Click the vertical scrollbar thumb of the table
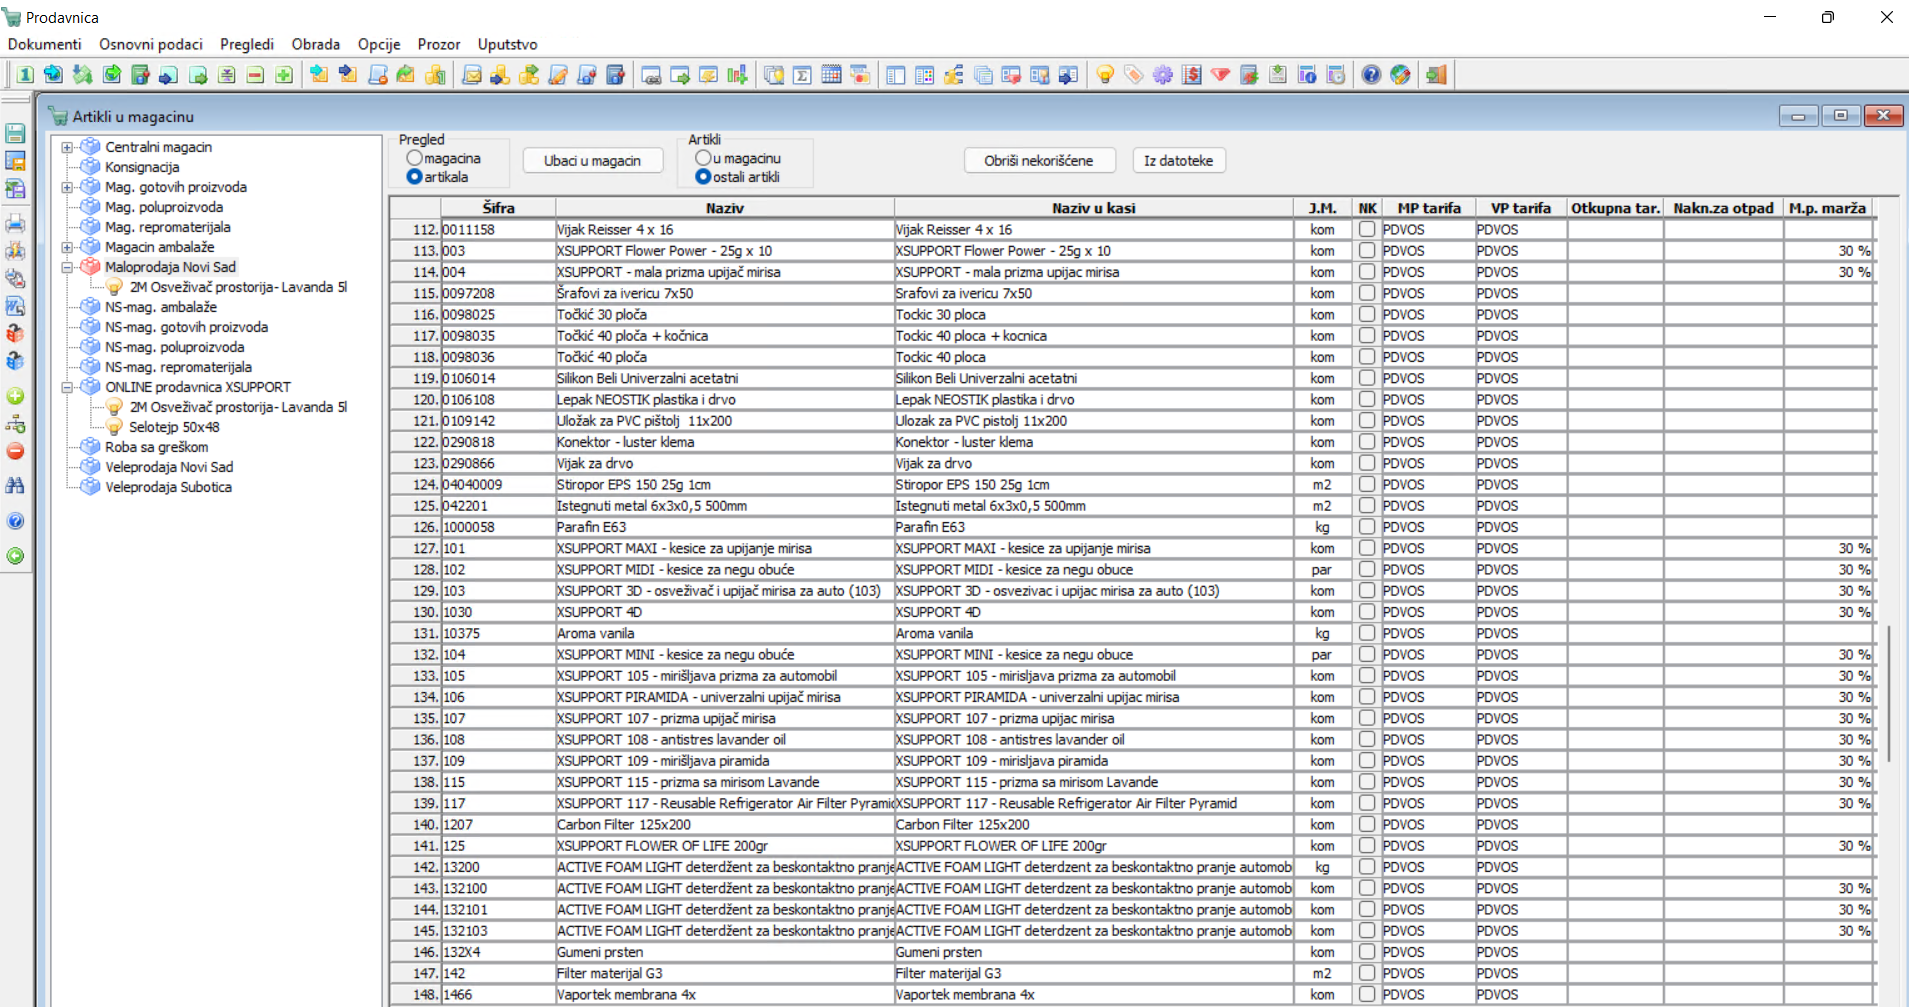1909x1007 pixels. coord(1889,694)
